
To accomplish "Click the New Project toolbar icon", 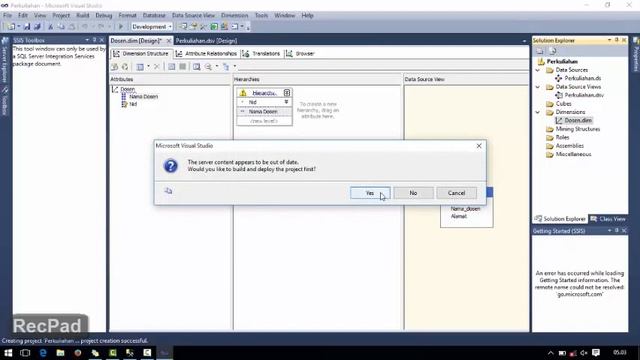I will 11,27.
